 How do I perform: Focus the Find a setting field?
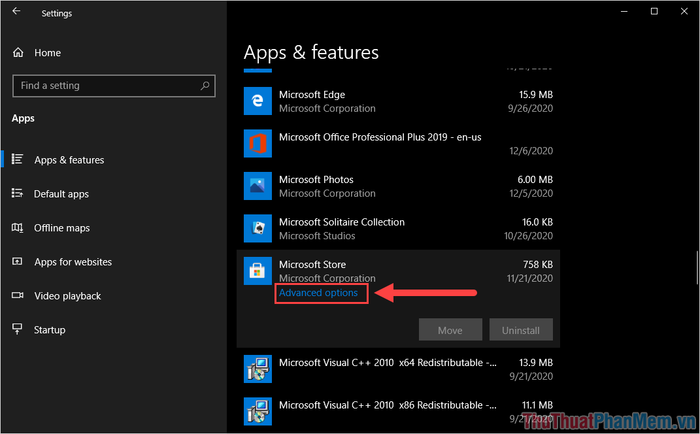[114, 86]
